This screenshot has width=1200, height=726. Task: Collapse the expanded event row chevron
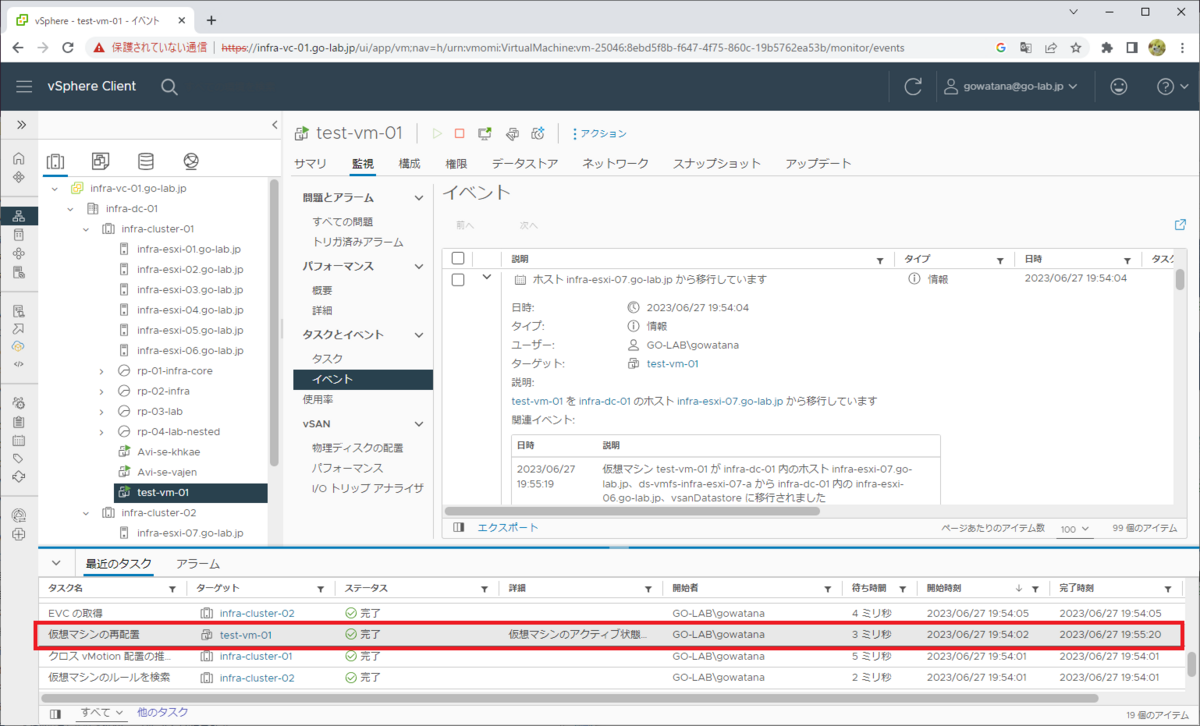487,277
